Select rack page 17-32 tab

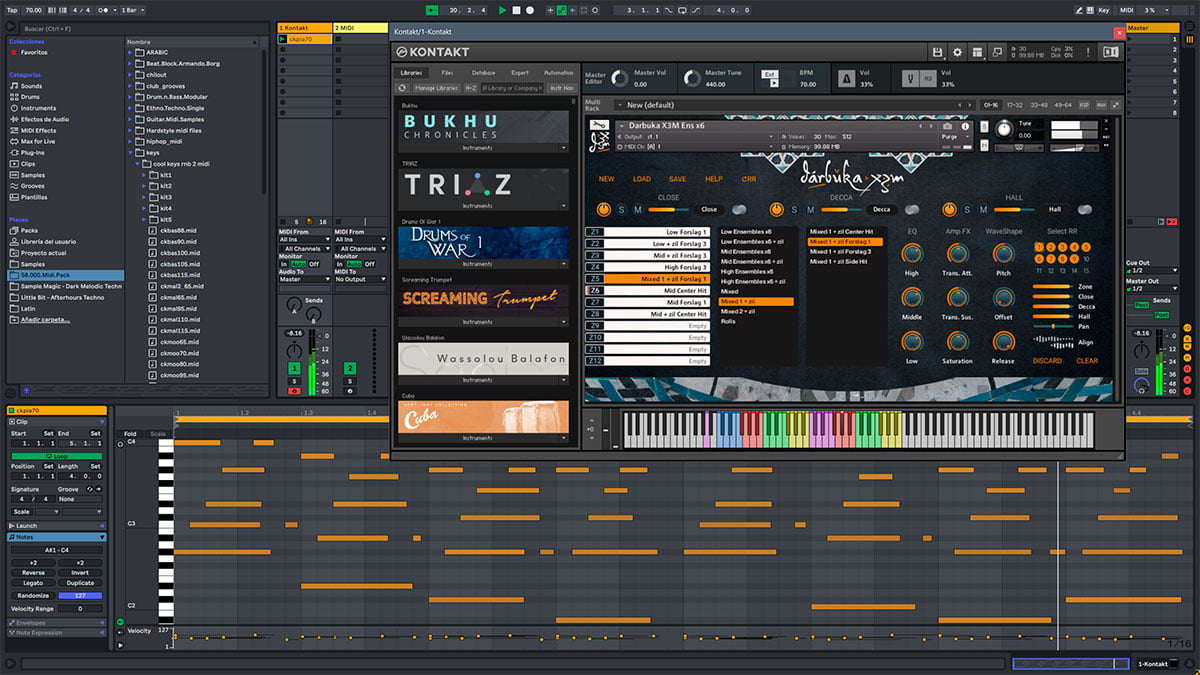(x=1014, y=104)
